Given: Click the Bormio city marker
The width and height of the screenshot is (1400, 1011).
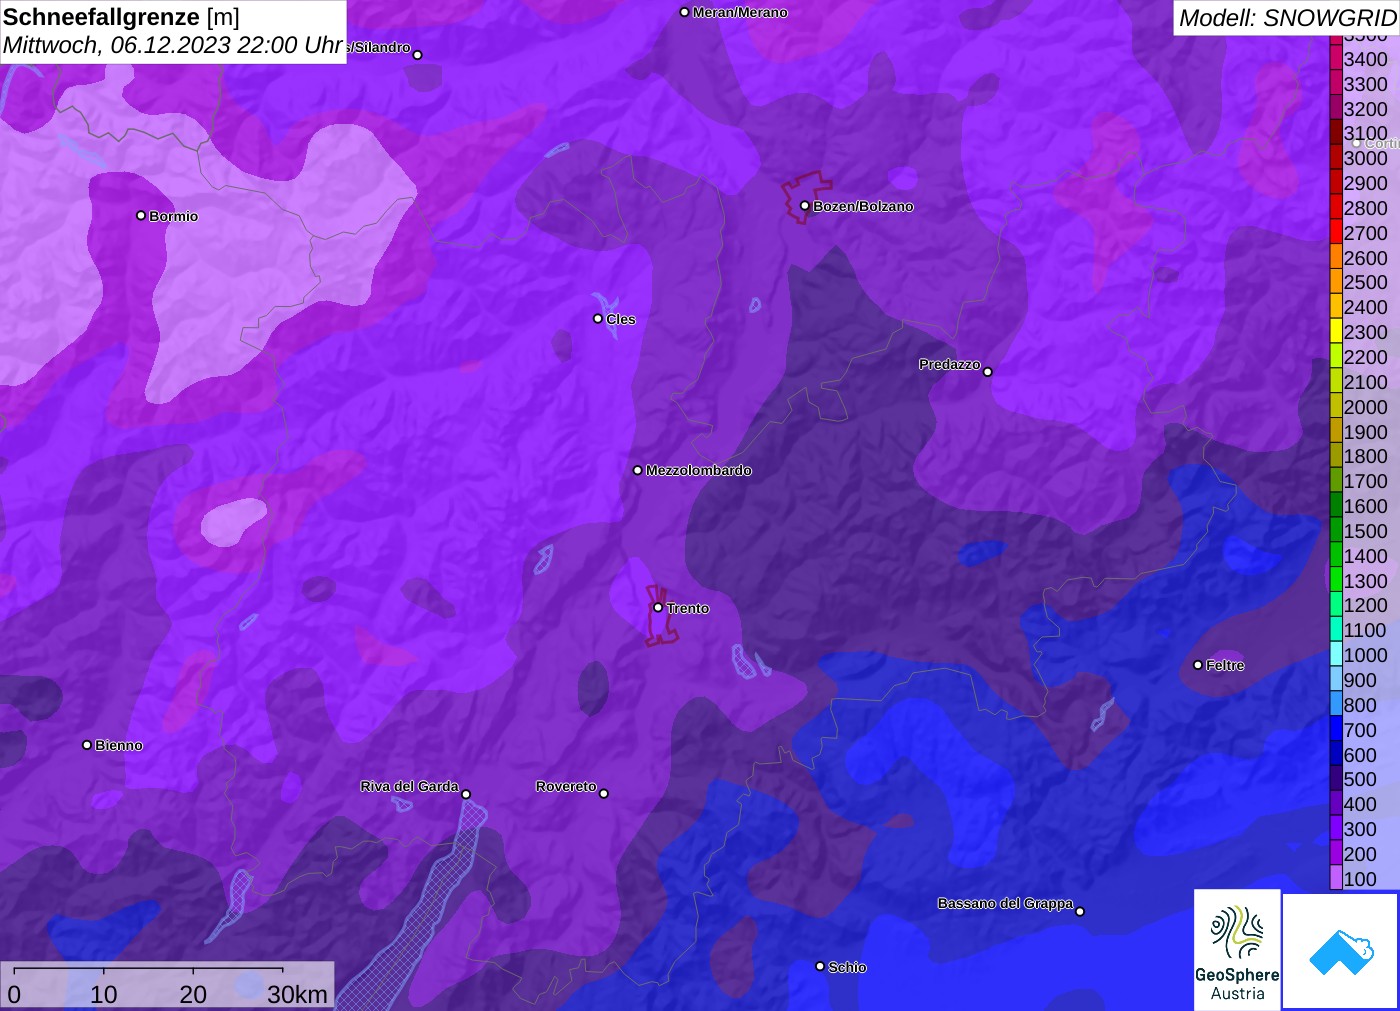Looking at the screenshot, I should [141, 215].
